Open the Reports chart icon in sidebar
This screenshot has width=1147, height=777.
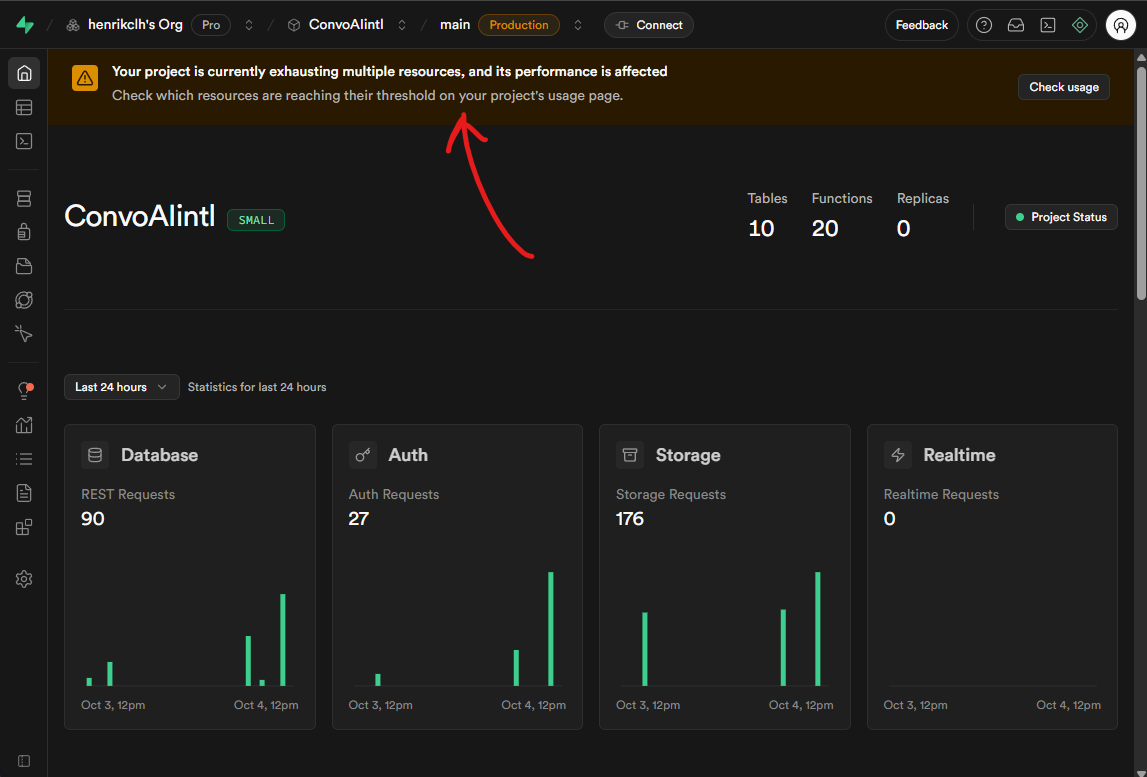coord(24,425)
